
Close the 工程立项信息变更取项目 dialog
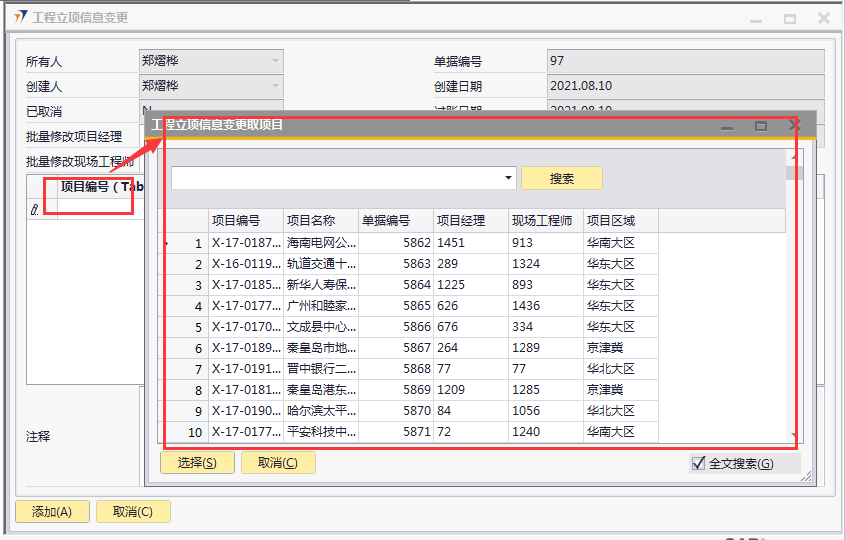tap(794, 126)
